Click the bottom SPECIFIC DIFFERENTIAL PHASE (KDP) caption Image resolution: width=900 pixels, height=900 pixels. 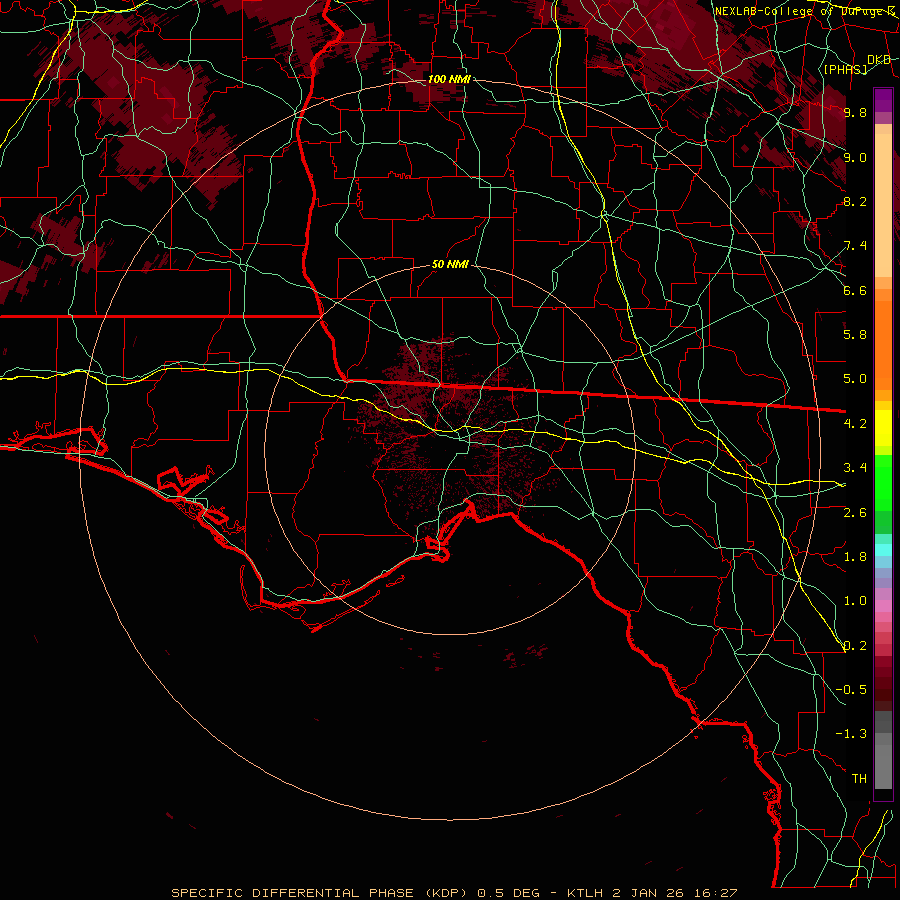click(x=454, y=893)
